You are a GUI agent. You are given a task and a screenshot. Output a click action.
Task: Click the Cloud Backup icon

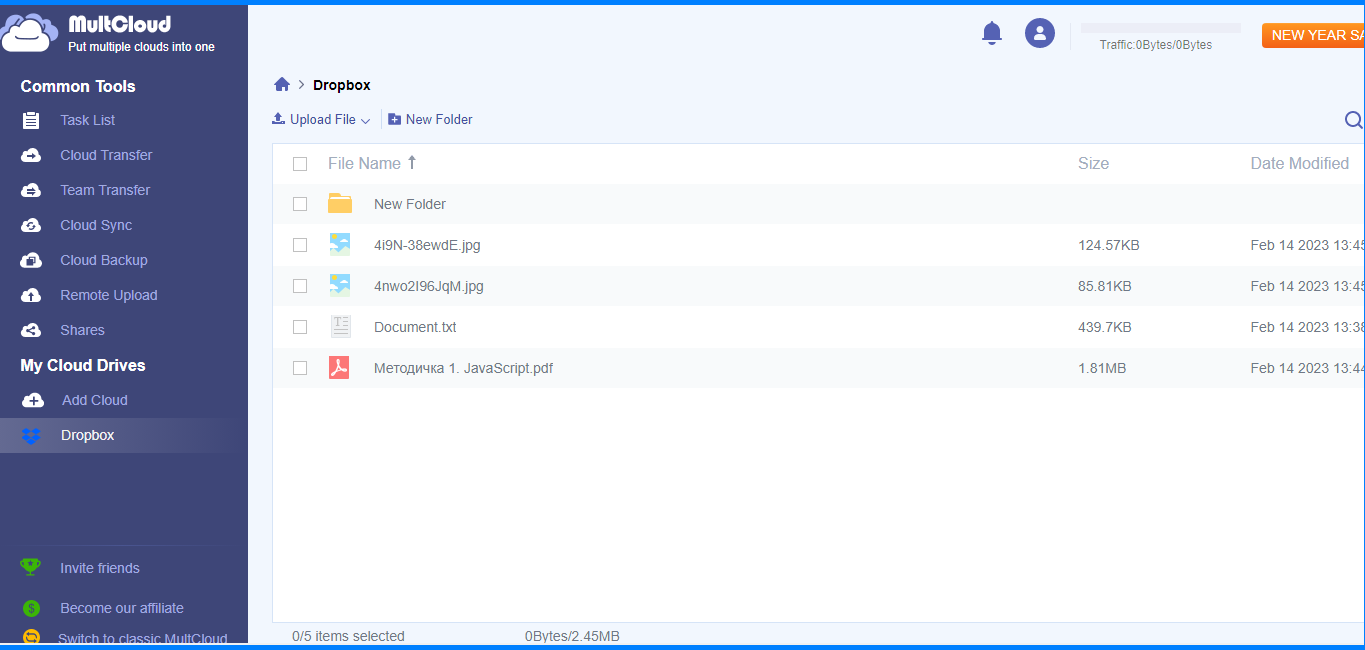pos(31,260)
